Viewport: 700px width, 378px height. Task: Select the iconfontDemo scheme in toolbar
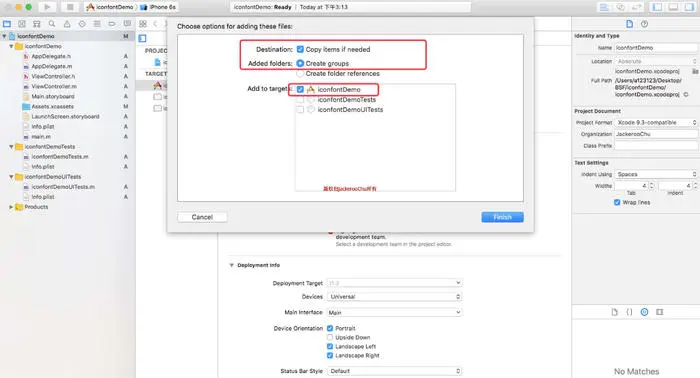tap(110, 7)
